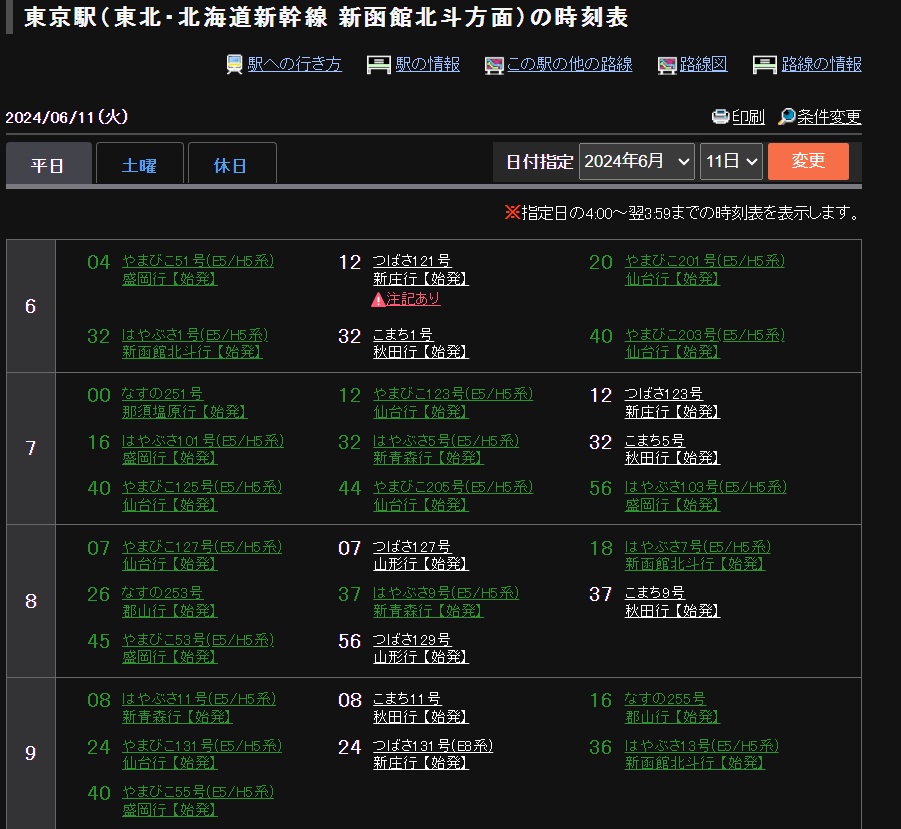Click the red warning icon 注記あり

[378, 299]
